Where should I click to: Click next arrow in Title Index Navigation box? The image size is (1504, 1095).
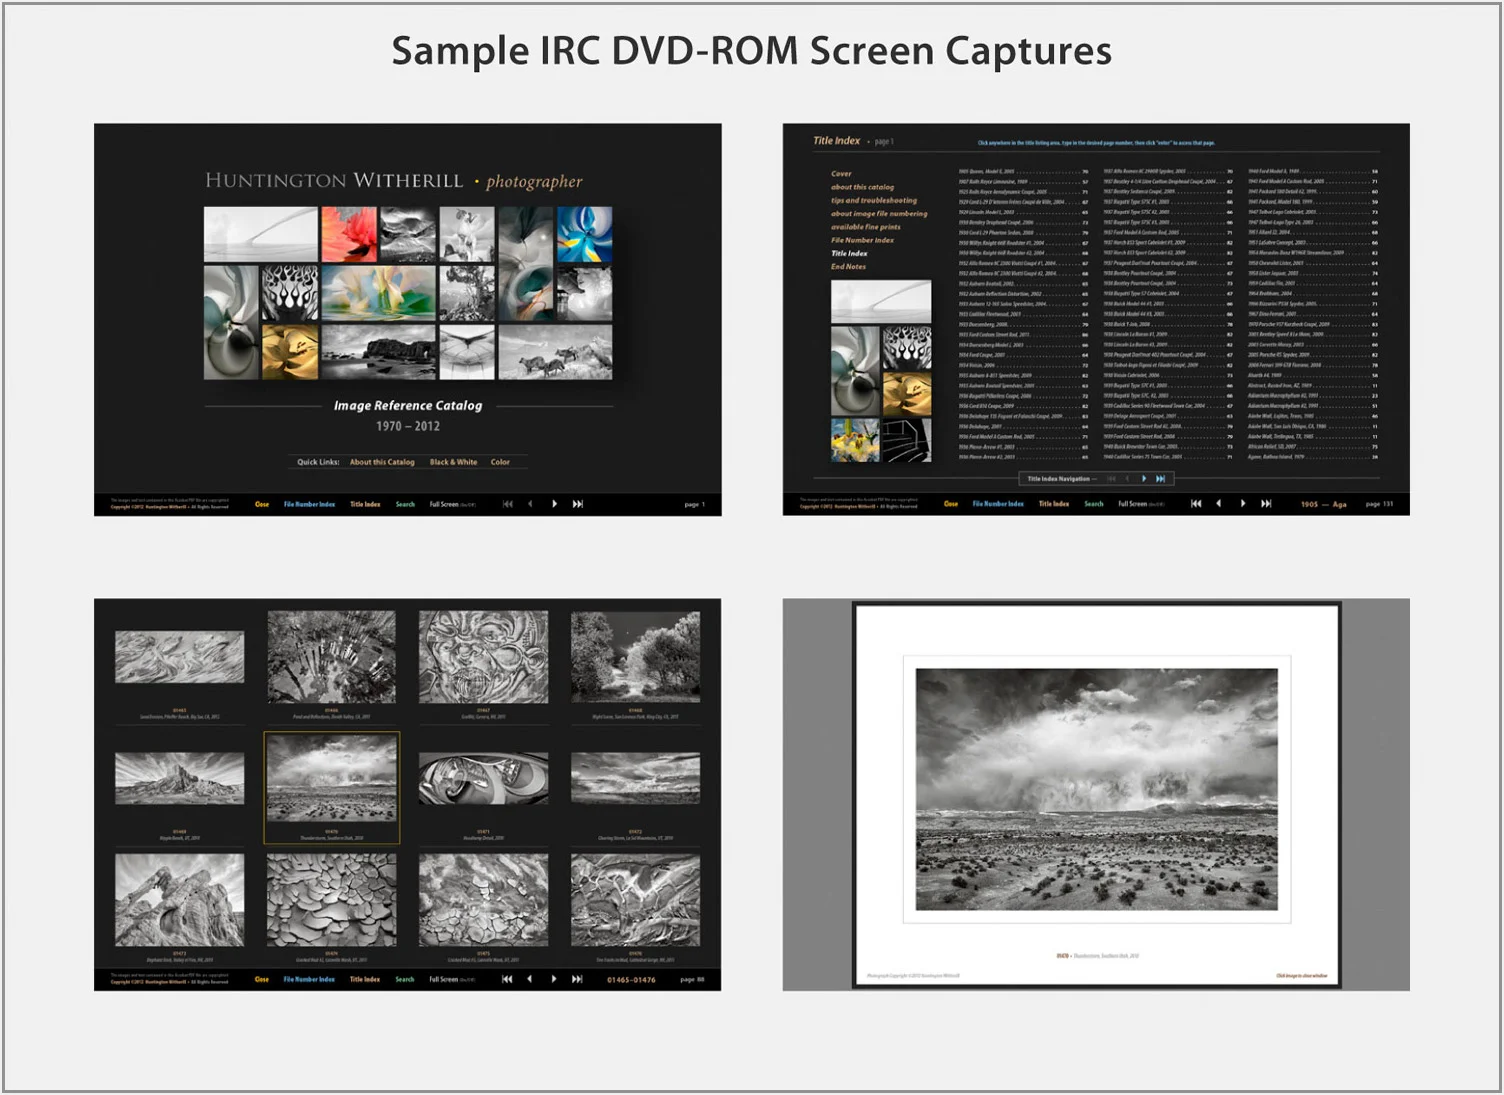click(1144, 479)
